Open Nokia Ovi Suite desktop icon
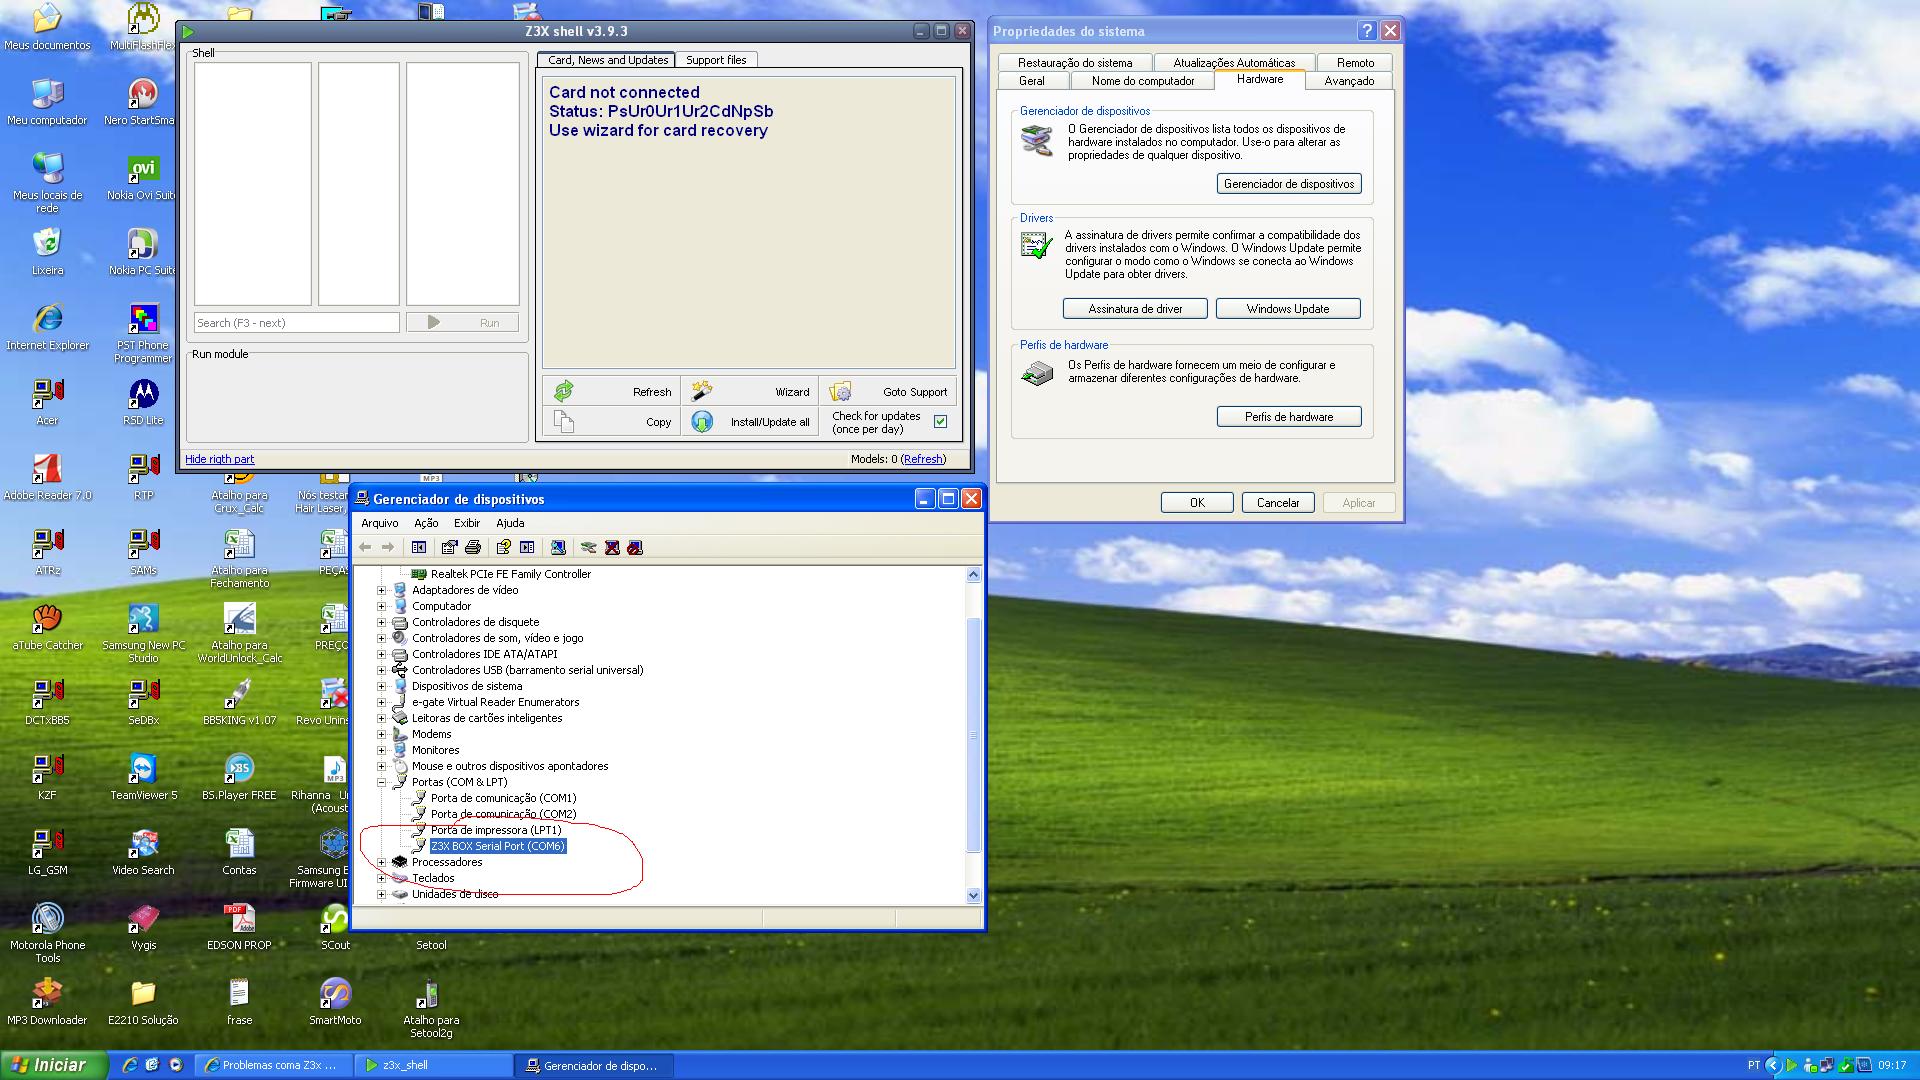Viewport: 1920px width, 1080px height. pyautogui.click(x=143, y=177)
